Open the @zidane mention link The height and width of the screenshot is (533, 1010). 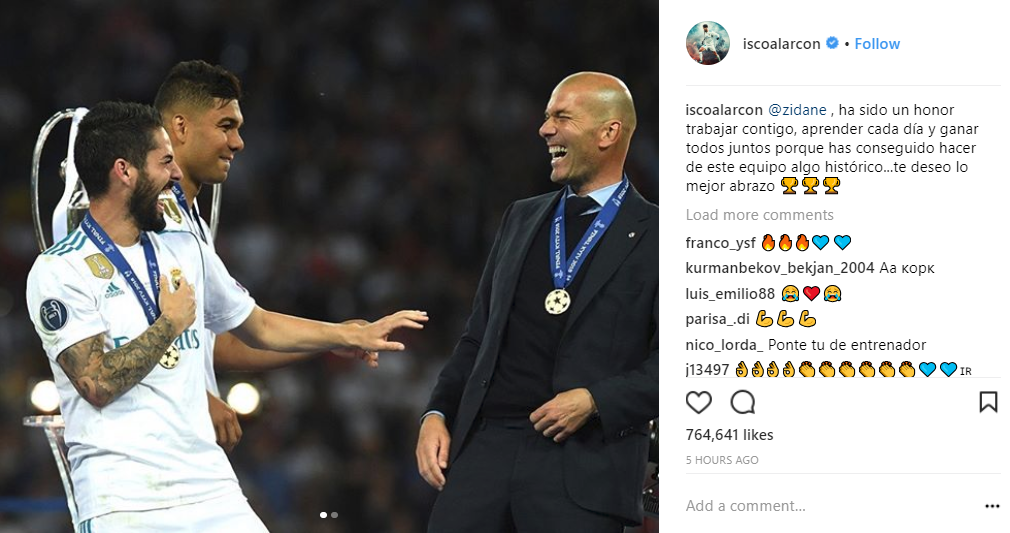coord(797,110)
